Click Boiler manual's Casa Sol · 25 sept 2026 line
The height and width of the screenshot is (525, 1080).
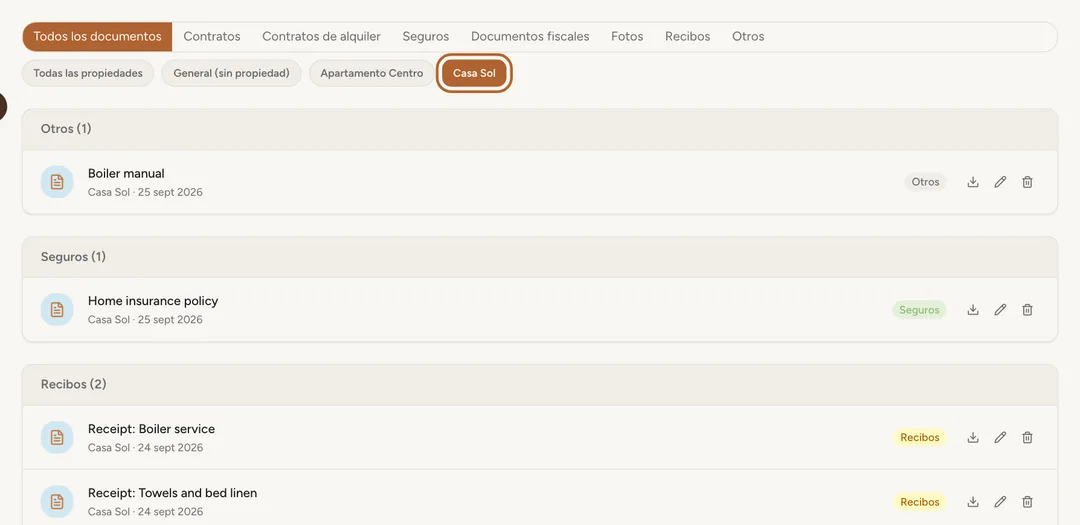[x=145, y=192]
